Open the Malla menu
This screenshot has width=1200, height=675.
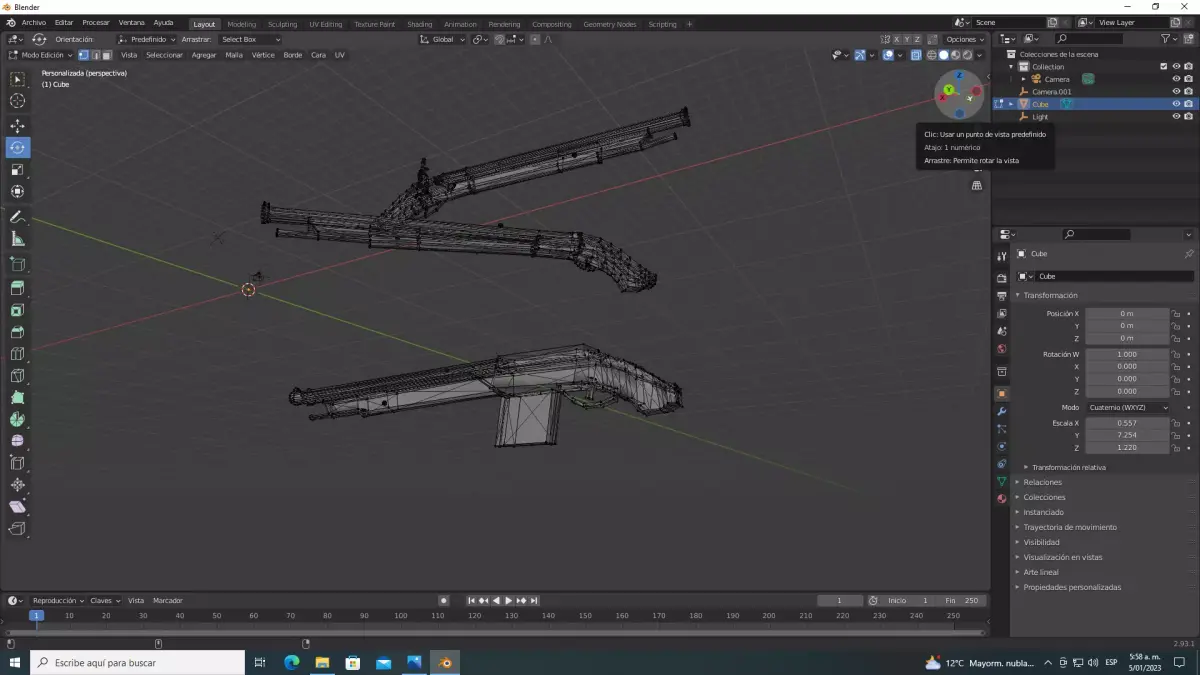click(x=234, y=55)
